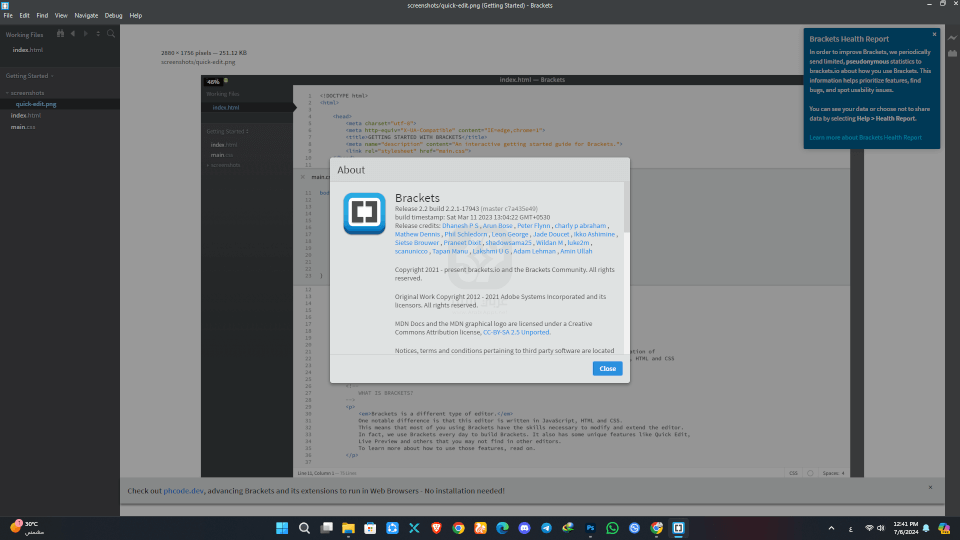Click the Brackets logo in About dialog
Screen dimensions: 960x540
coord(365,214)
